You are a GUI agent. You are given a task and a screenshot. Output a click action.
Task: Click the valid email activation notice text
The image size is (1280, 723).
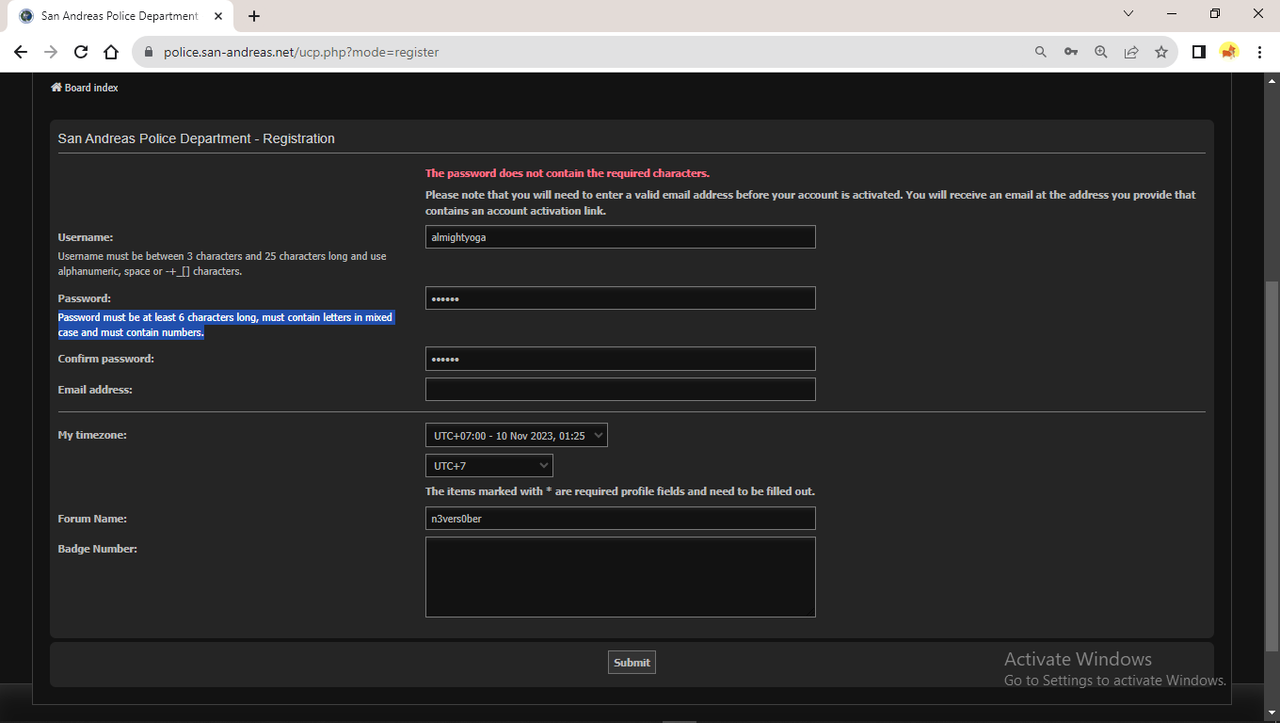[x=810, y=203]
